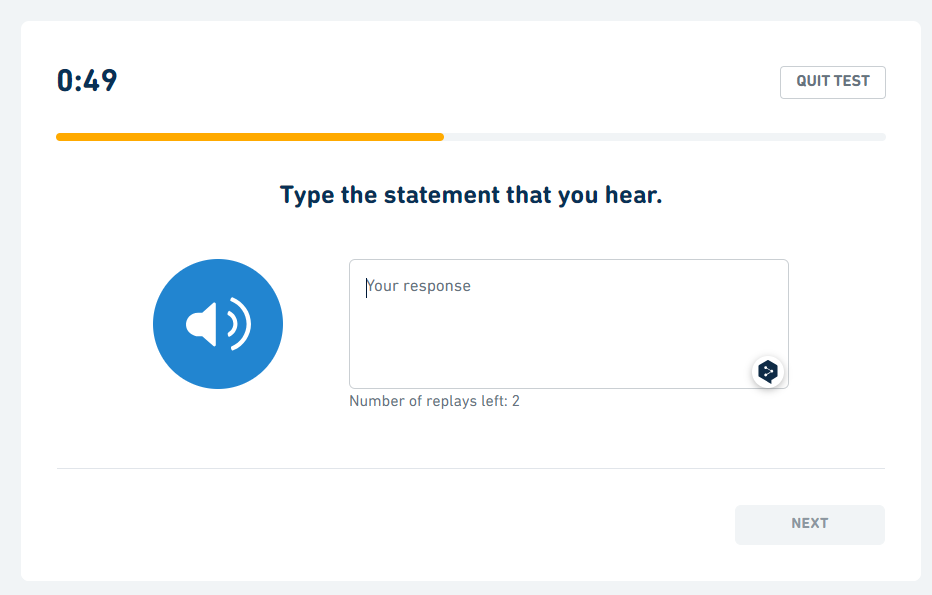Click the sound waves on the speaker icon
This screenshot has width=932, height=595.
point(238,324)
